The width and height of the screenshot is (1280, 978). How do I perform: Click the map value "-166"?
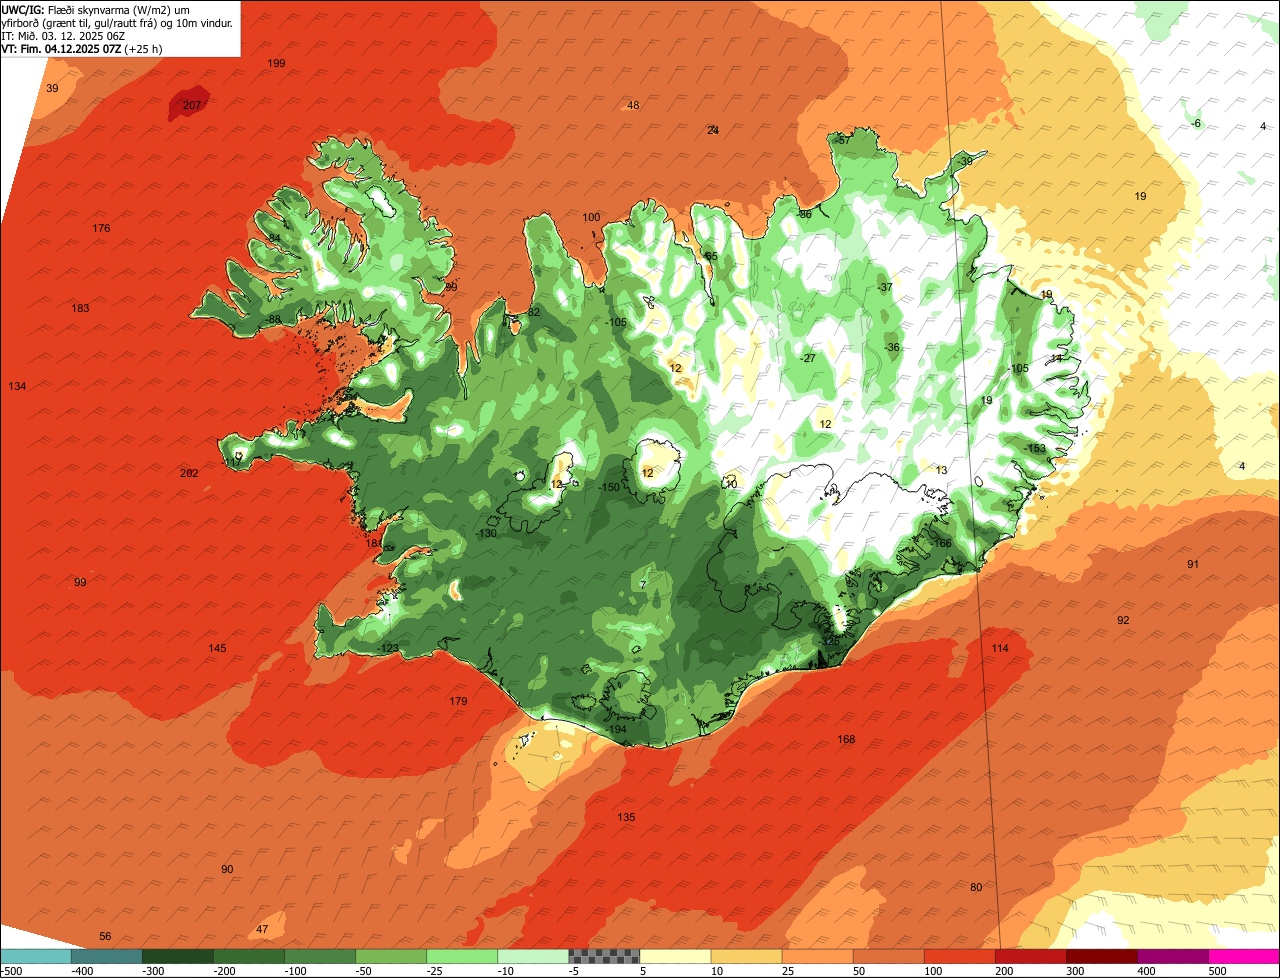pos(941,543)
